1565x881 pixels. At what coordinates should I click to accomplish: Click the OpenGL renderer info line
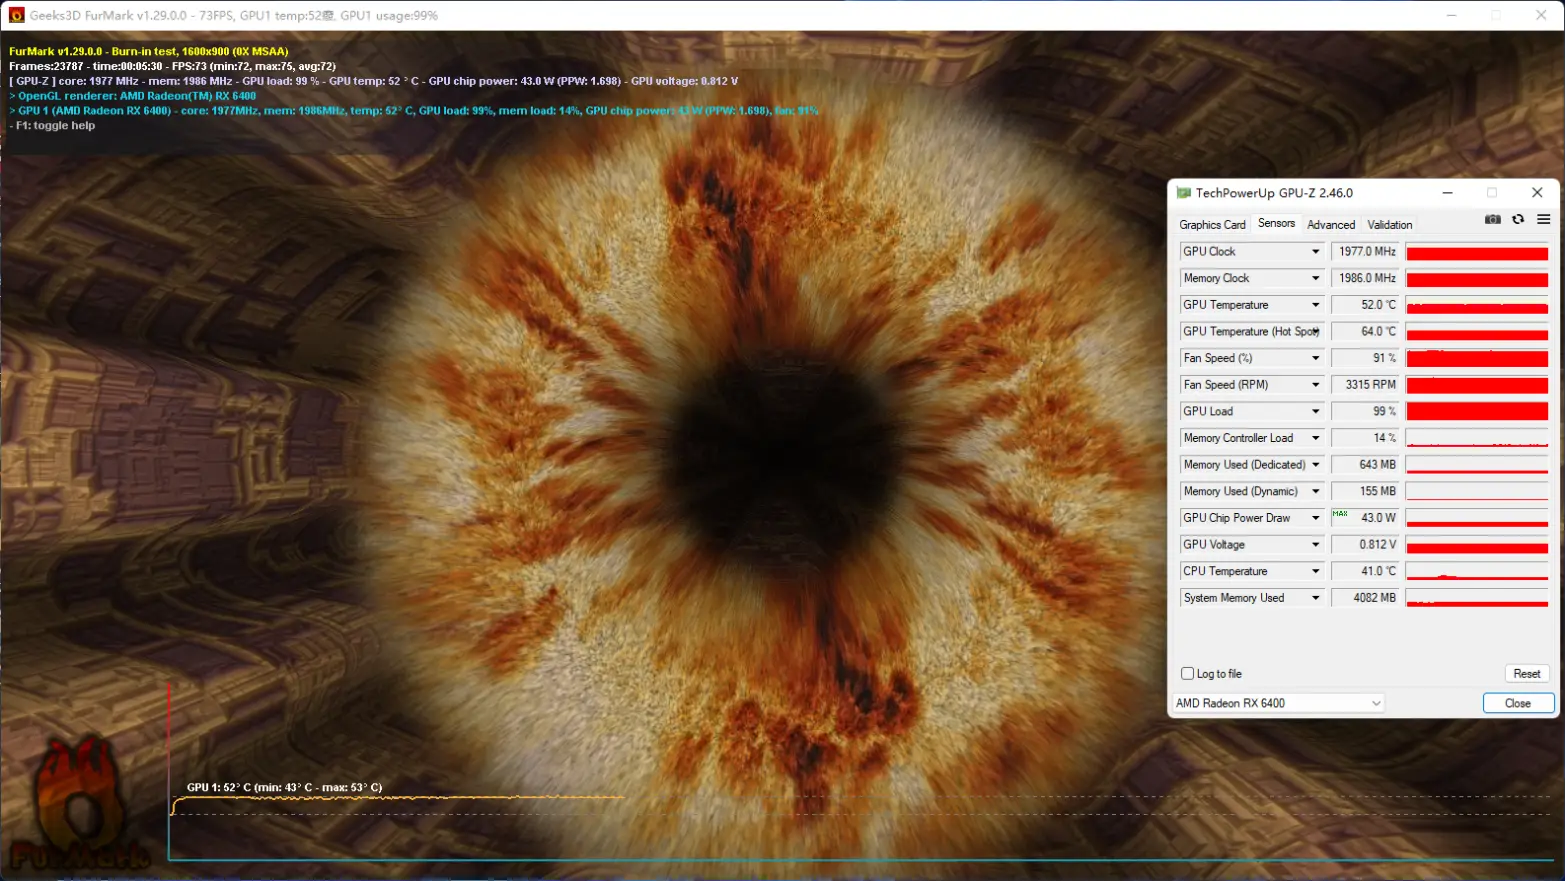tap(133, 96)
